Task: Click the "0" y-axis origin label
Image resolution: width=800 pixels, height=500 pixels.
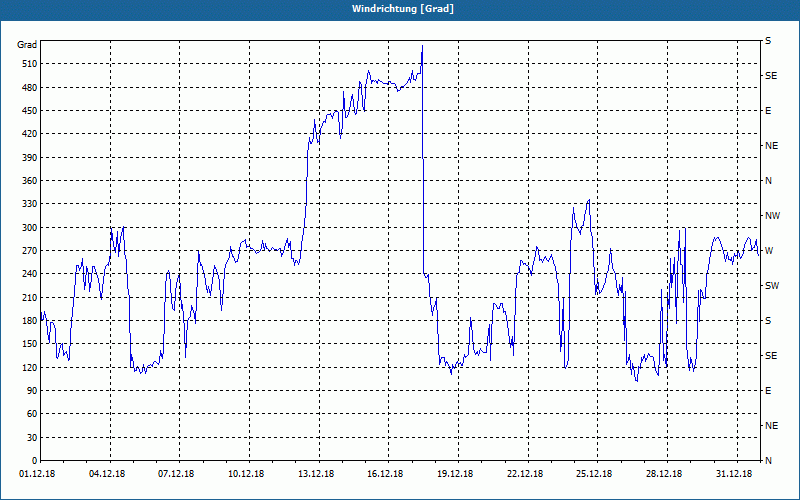Action: click(x=34, y=461)
